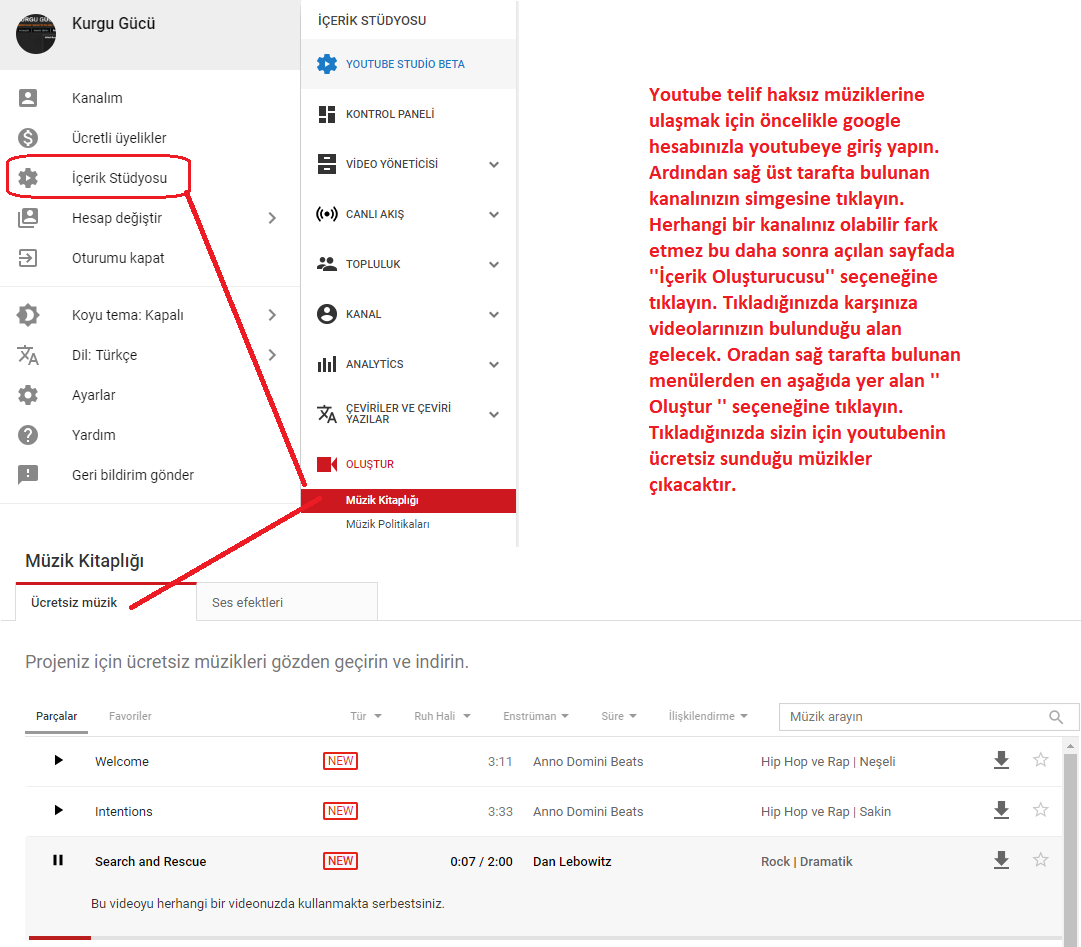Open the Tür filter dropdown
1081x947 pixels.
coord(365,716)
